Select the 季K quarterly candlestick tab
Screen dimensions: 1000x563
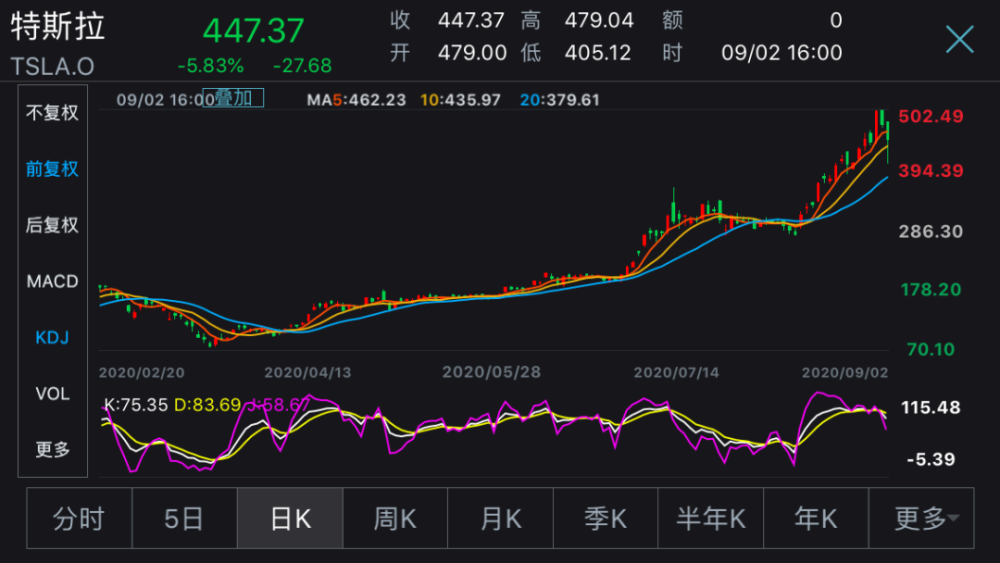(606, 518)
